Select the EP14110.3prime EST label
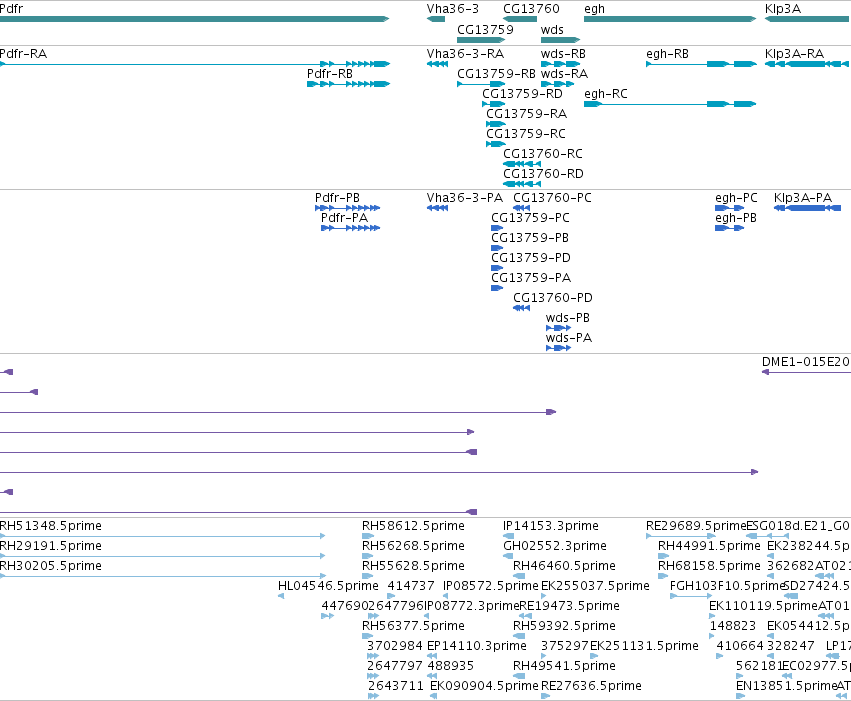Screen dimensions: 851x701 pos(477,647)
